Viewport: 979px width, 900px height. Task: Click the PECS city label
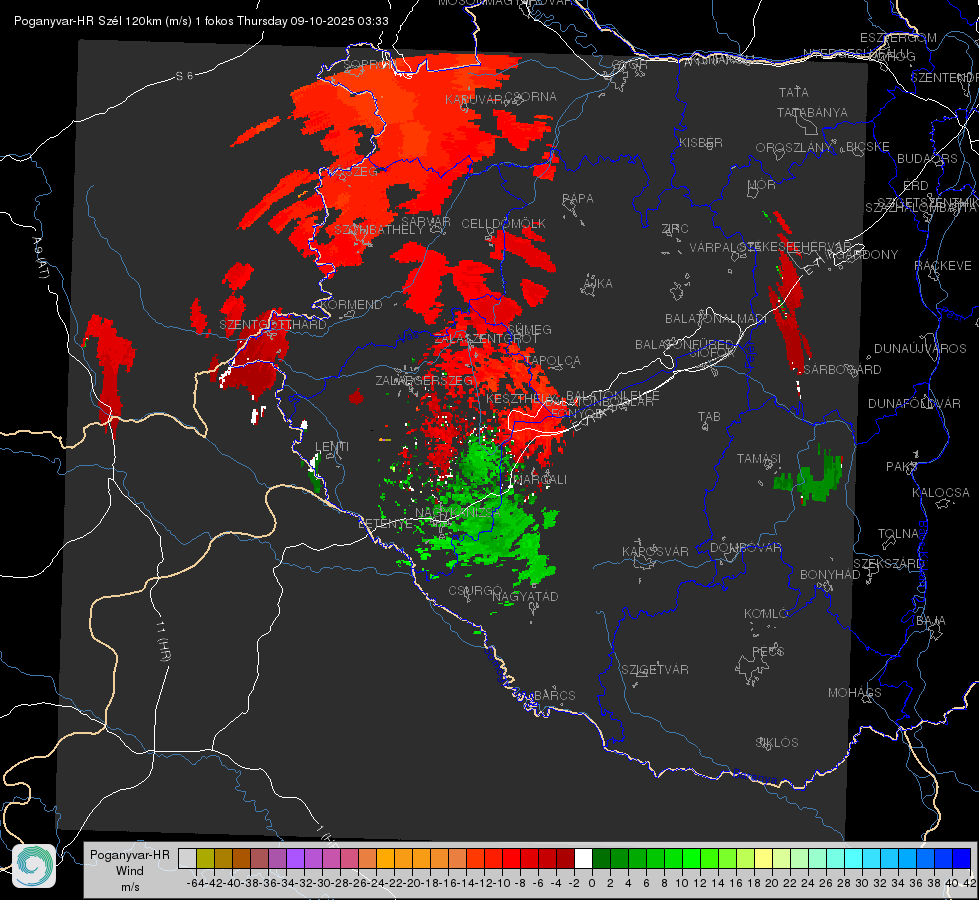tap(768, 651)
